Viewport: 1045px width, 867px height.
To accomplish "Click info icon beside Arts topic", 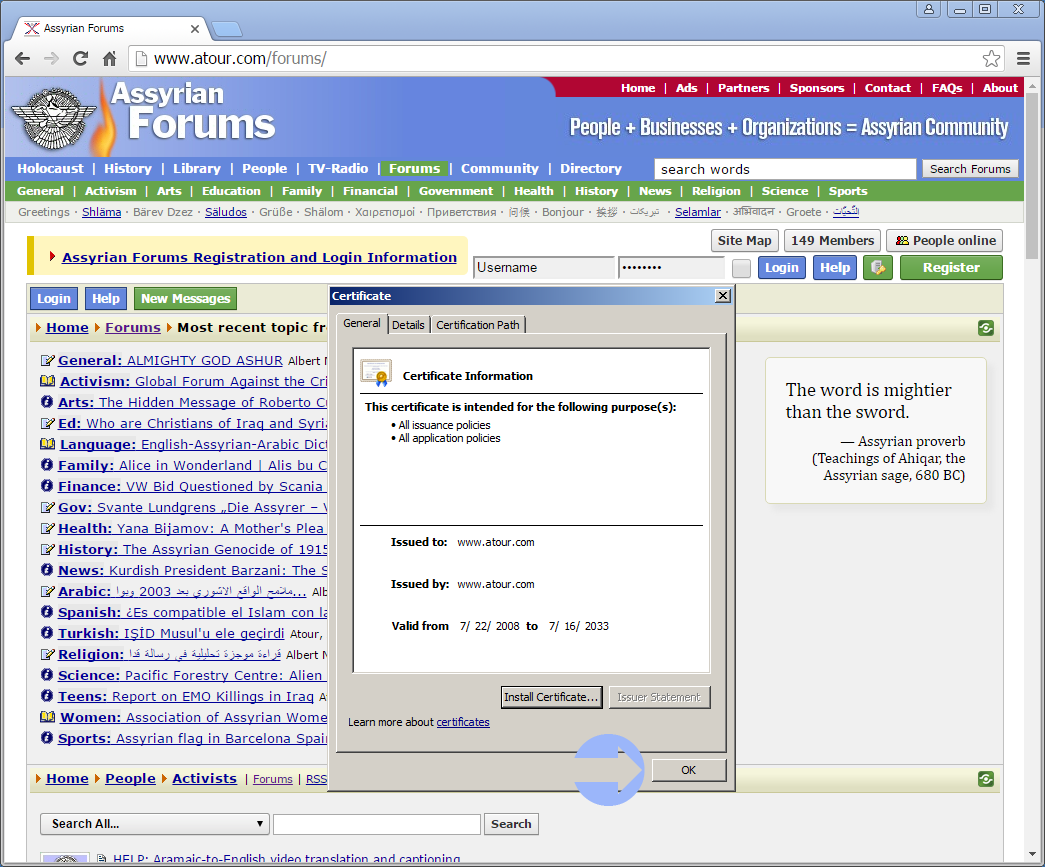I will 47,402.
